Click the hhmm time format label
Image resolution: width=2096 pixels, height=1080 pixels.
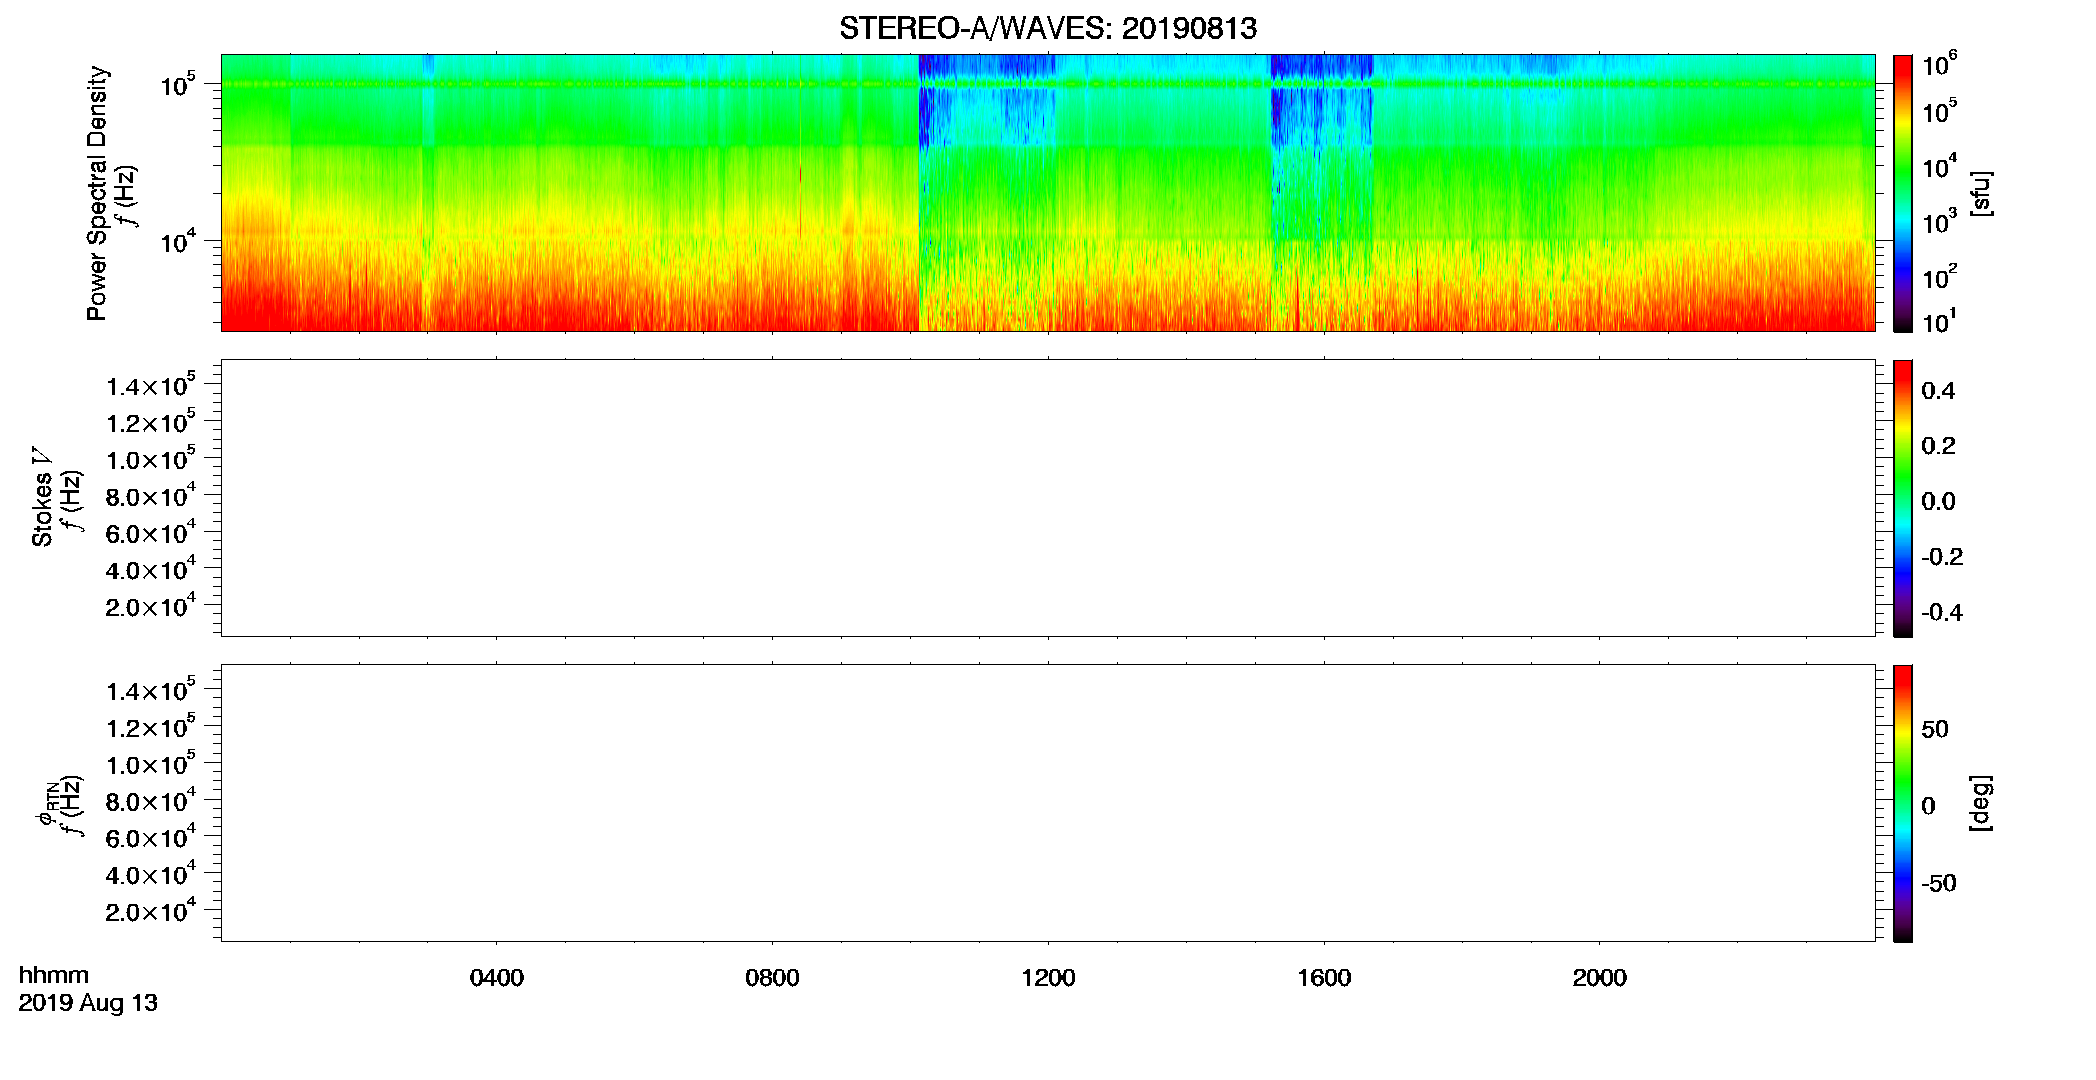point(54,975)
